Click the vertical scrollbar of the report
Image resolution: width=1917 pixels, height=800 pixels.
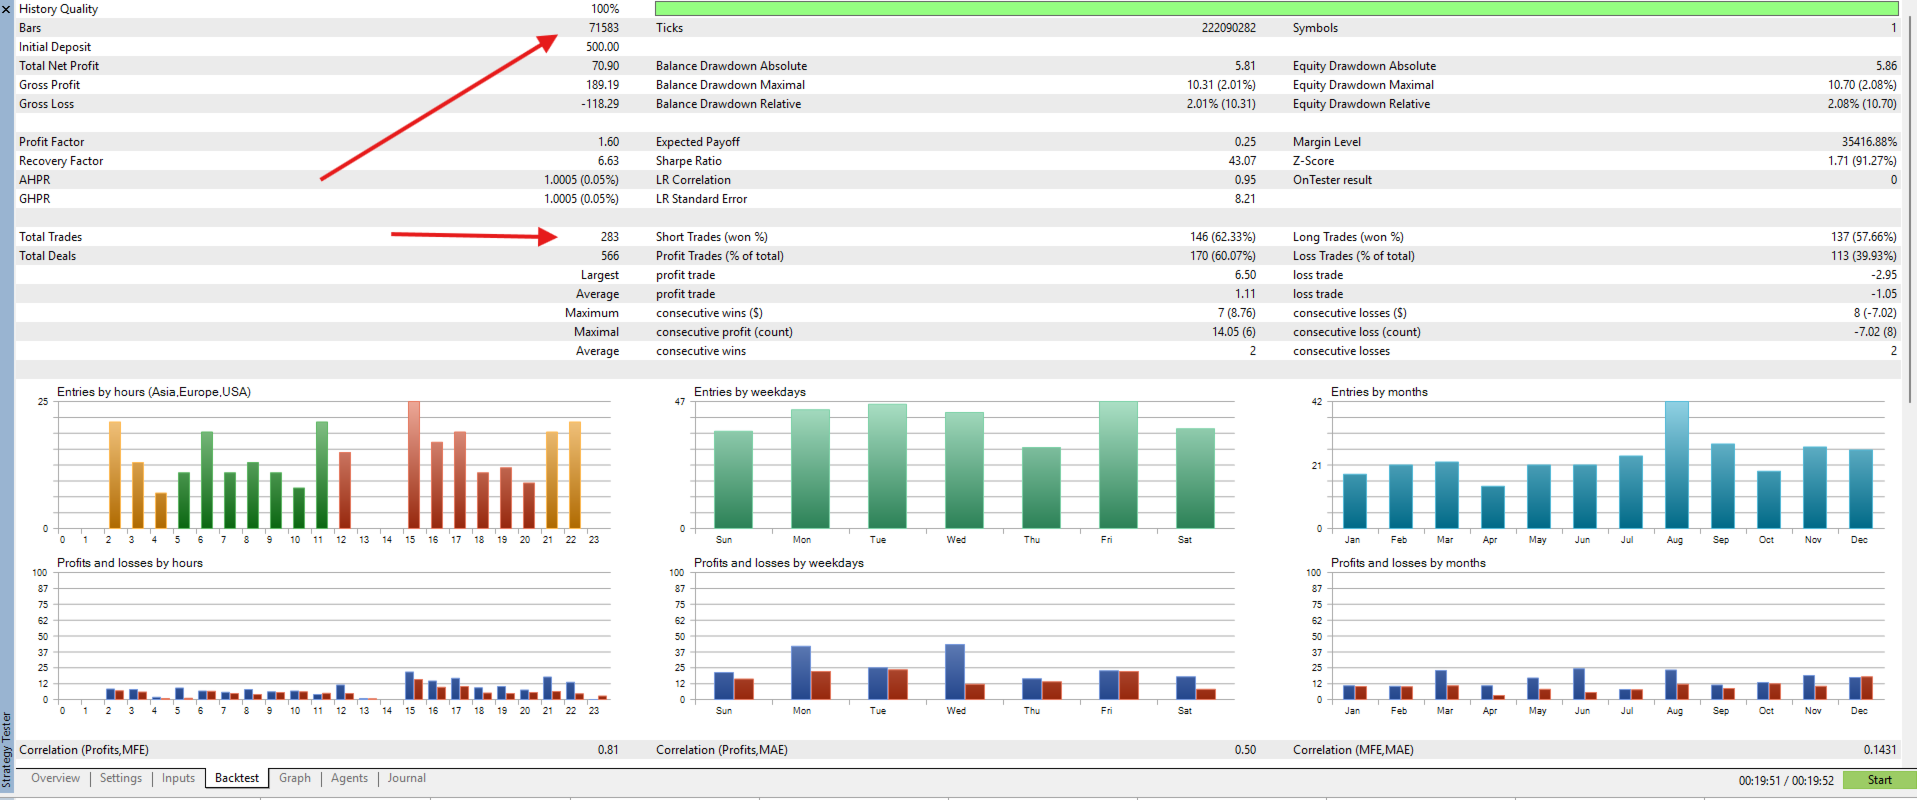click(x=1910, y=200)
